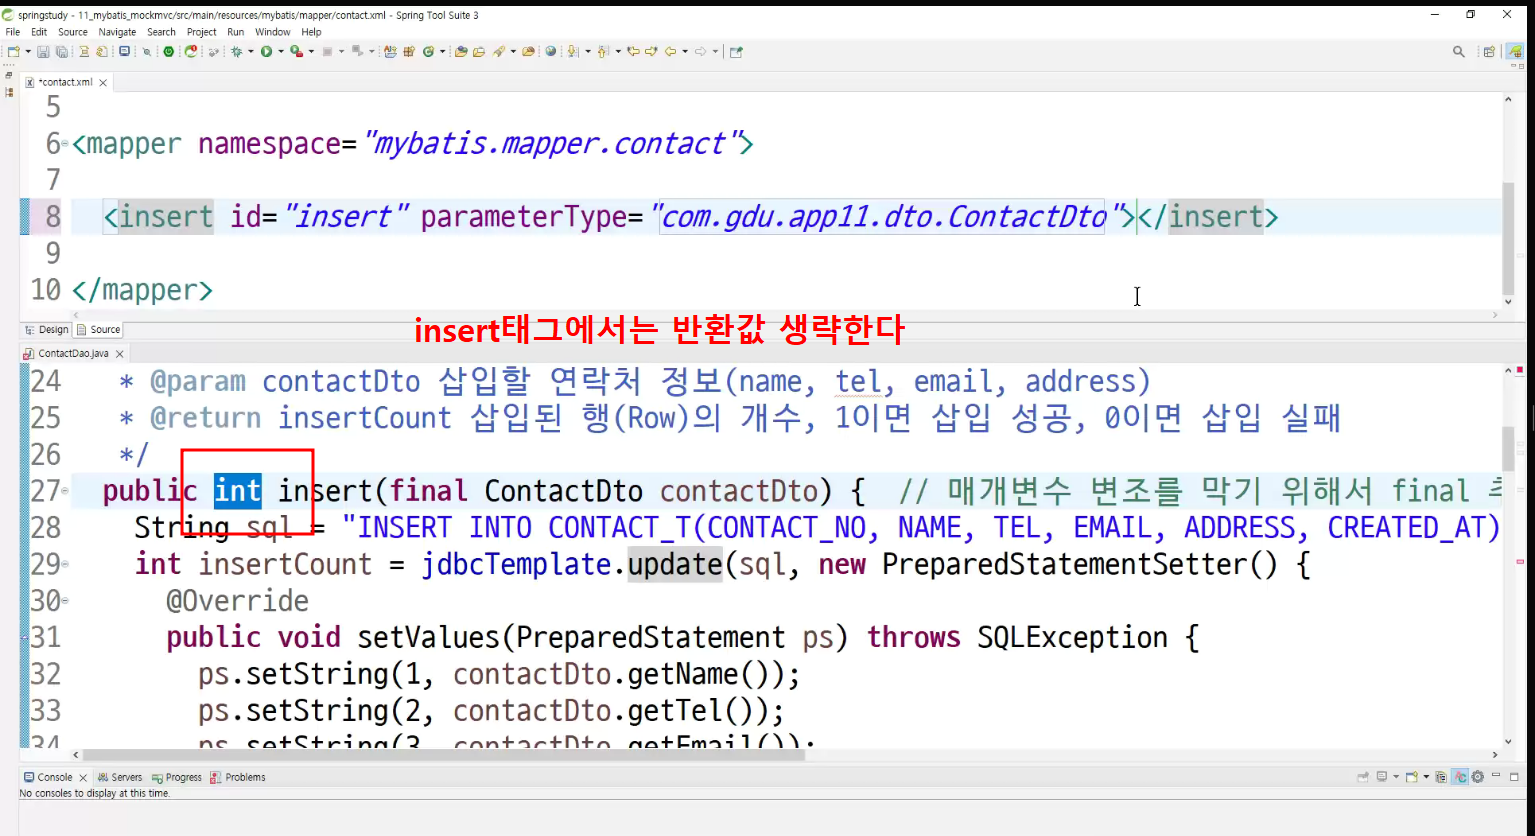Click the globe web browser icon
This screenshot has width=1535, height=836.
click(551, 52)
